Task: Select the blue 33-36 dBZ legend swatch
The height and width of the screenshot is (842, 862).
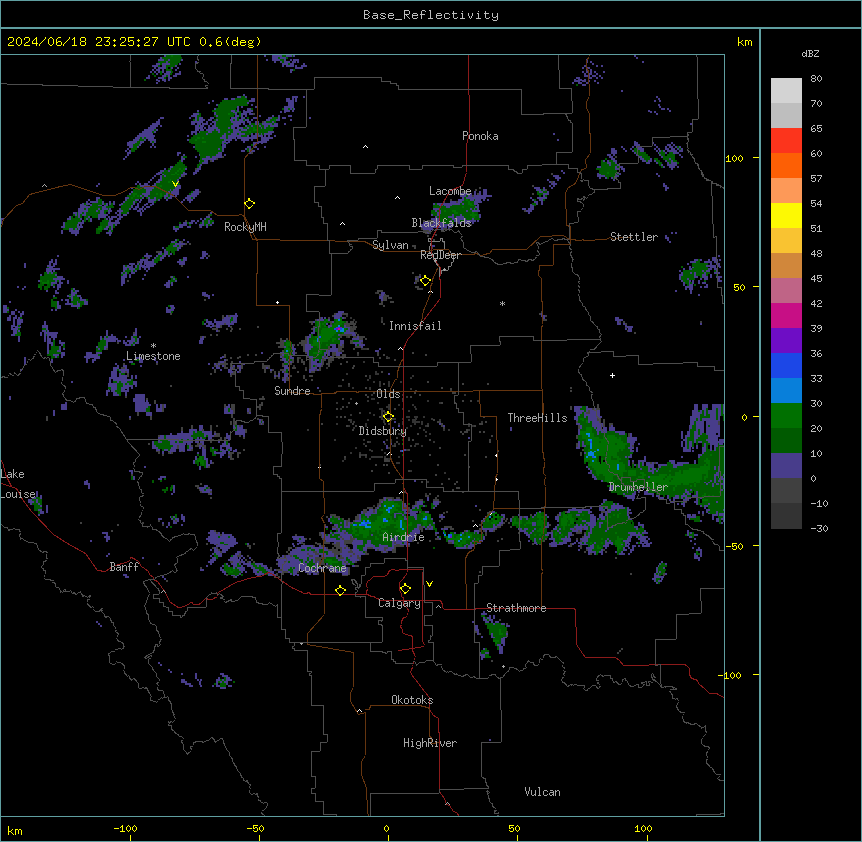Action: click(x=786, y=365)
